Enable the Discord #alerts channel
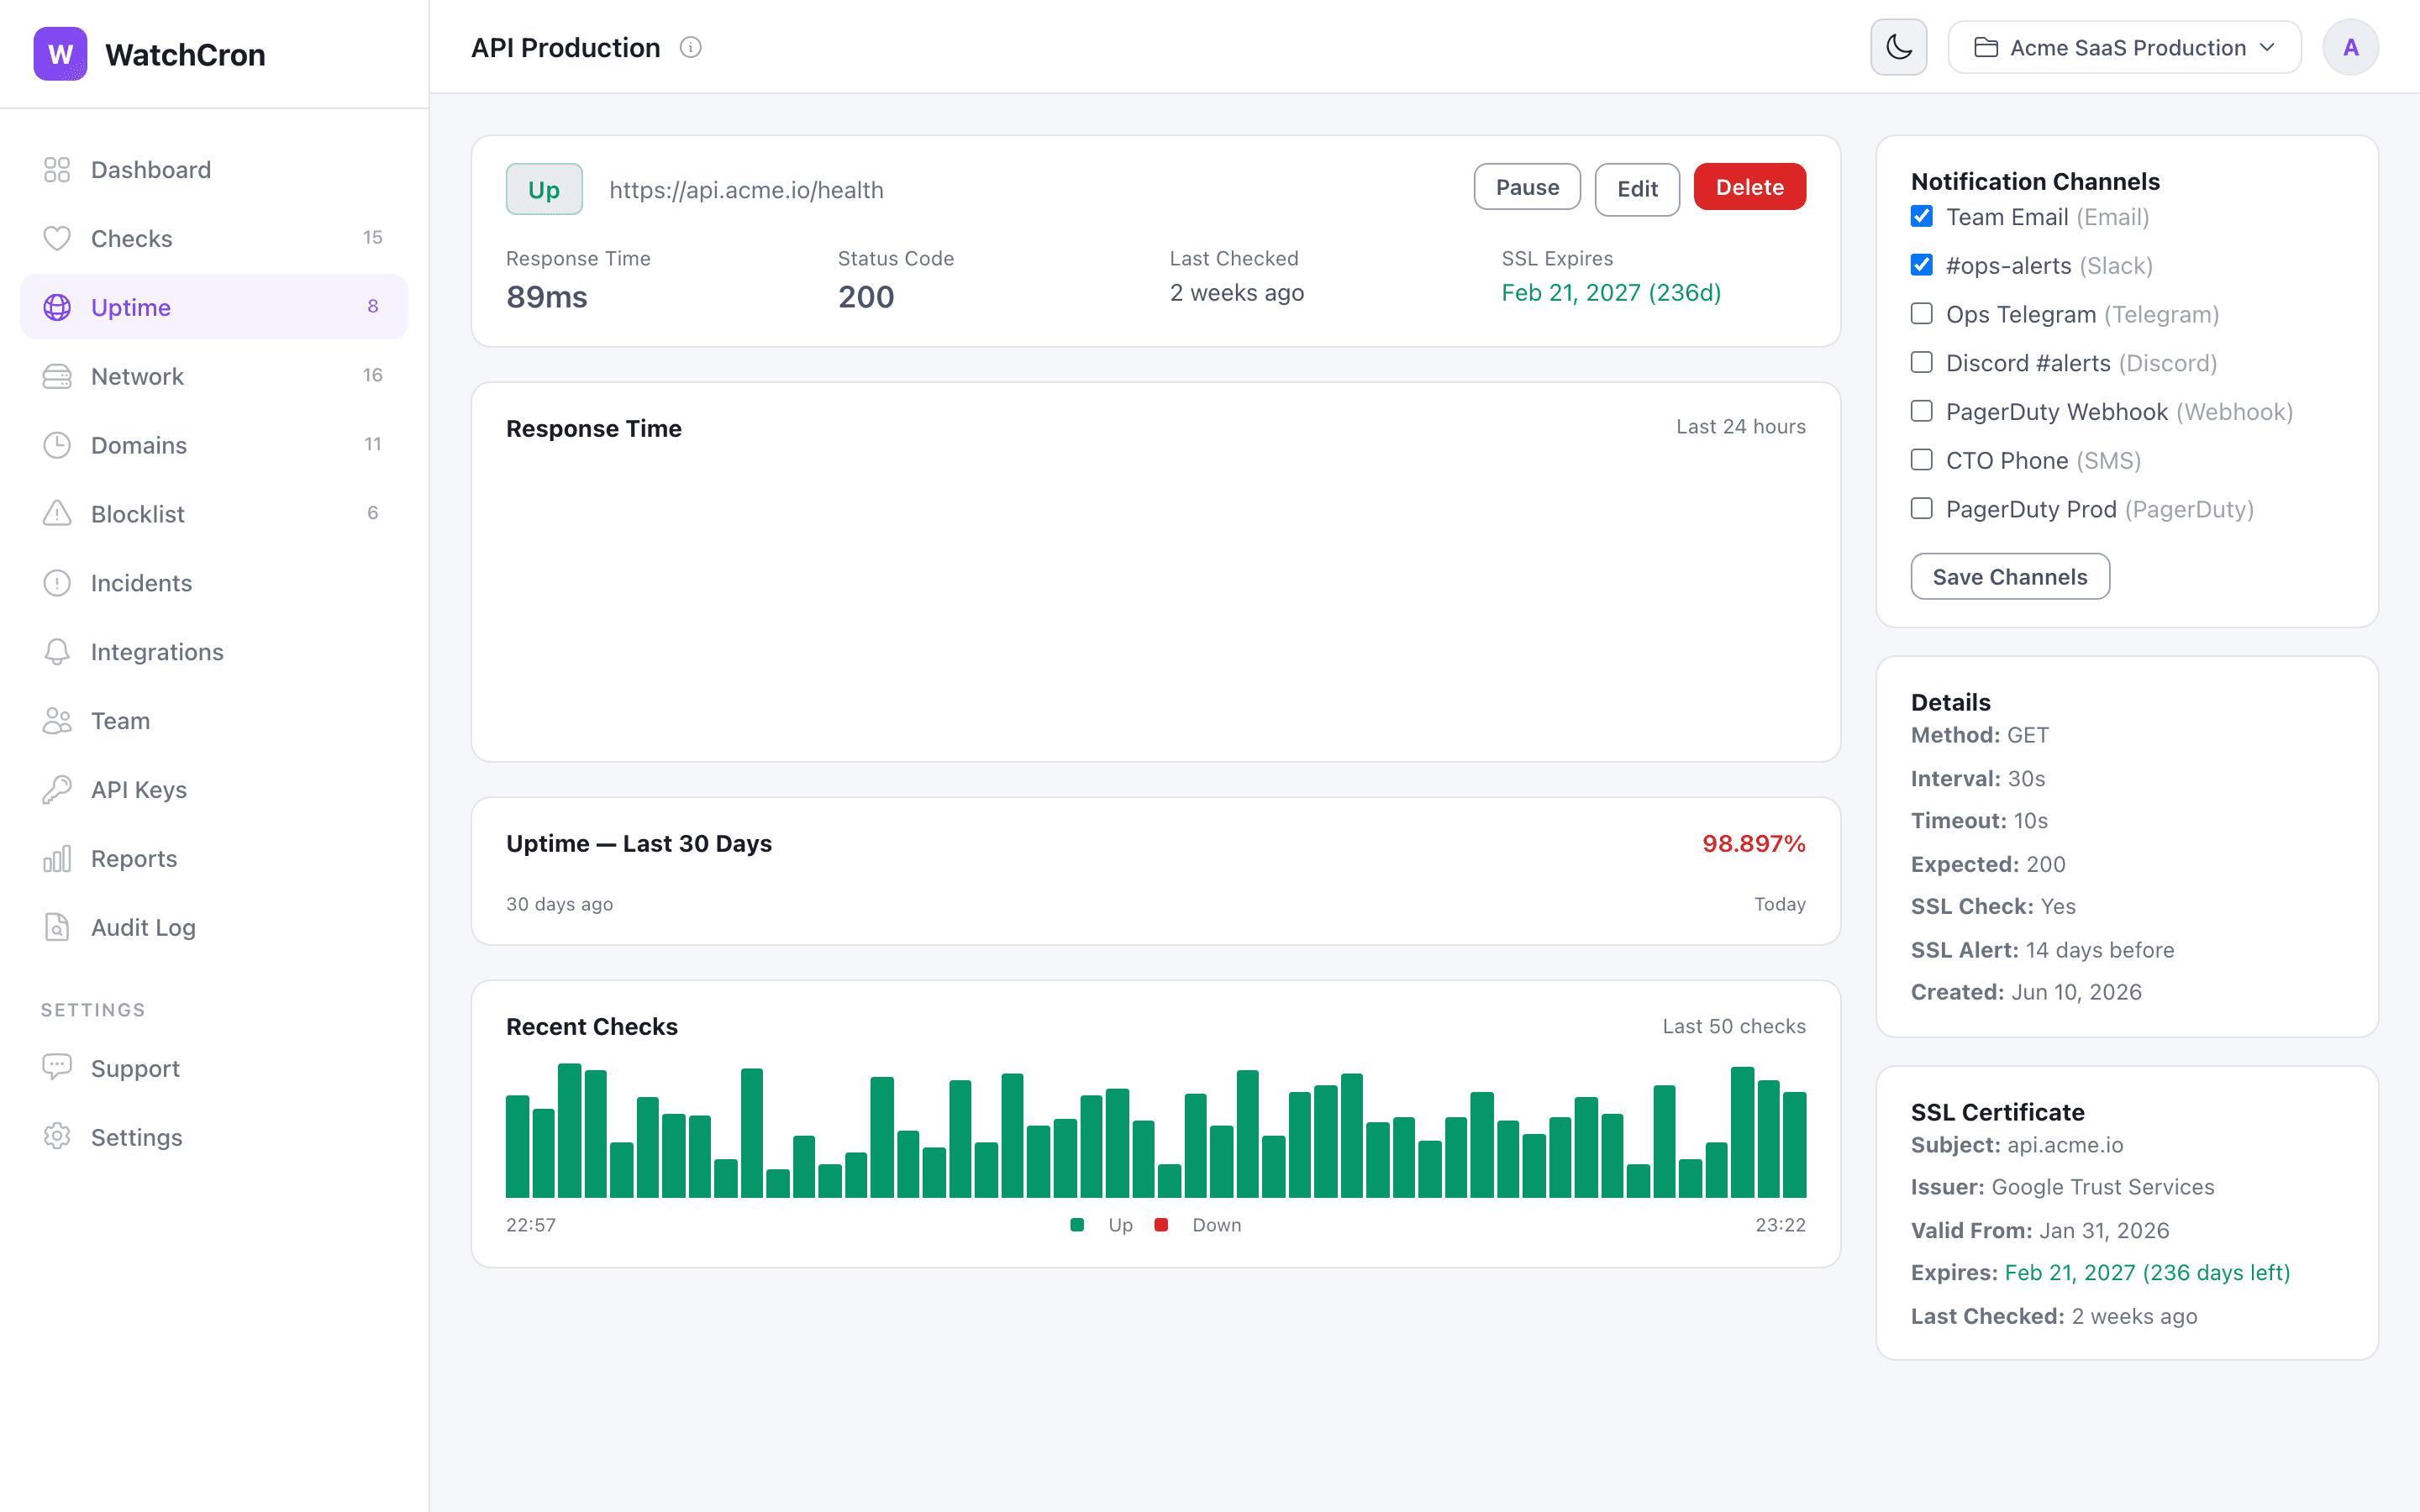Image resolution: width=2420 pixels, height=1512 pixels. coord(1921,362)
